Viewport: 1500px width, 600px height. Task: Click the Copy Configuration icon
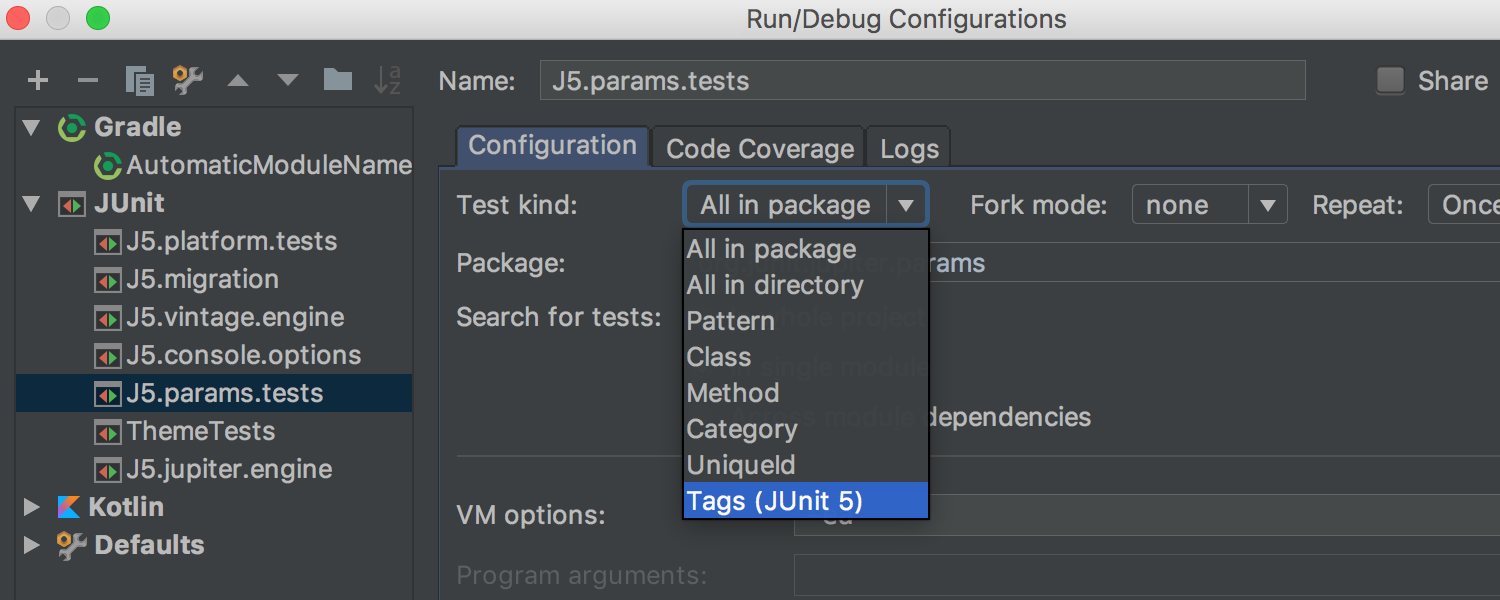click(x=139, y=81)
